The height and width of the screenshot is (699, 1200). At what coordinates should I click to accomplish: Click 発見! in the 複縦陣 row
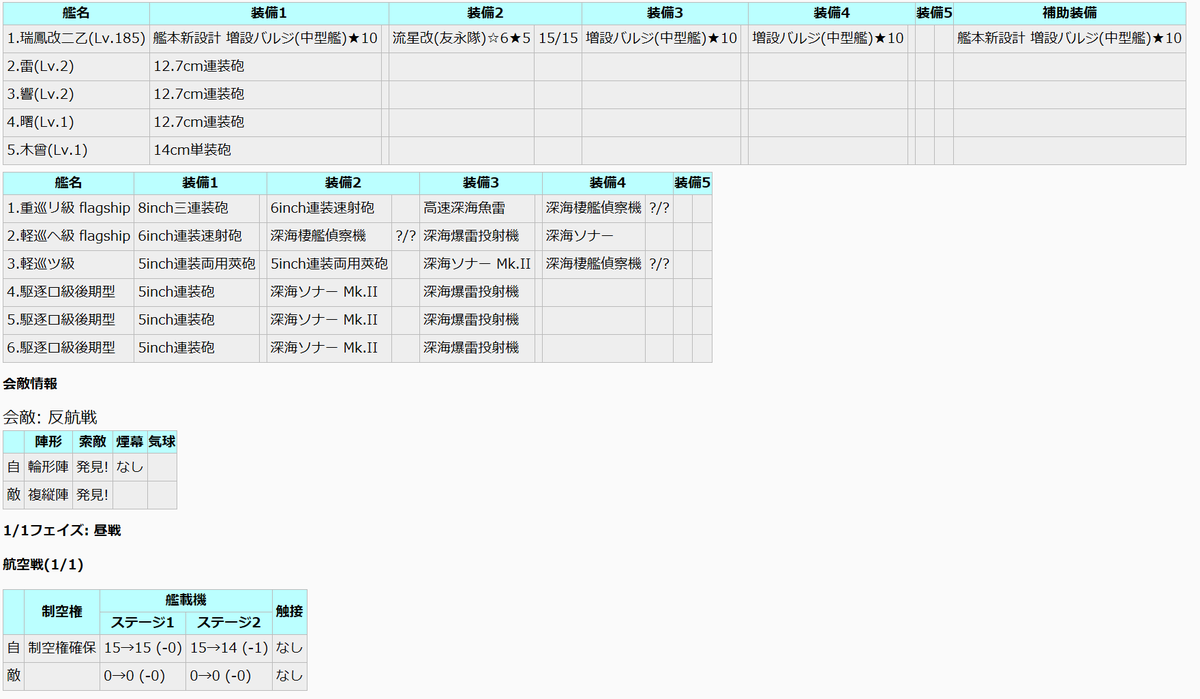coord(93,495)
